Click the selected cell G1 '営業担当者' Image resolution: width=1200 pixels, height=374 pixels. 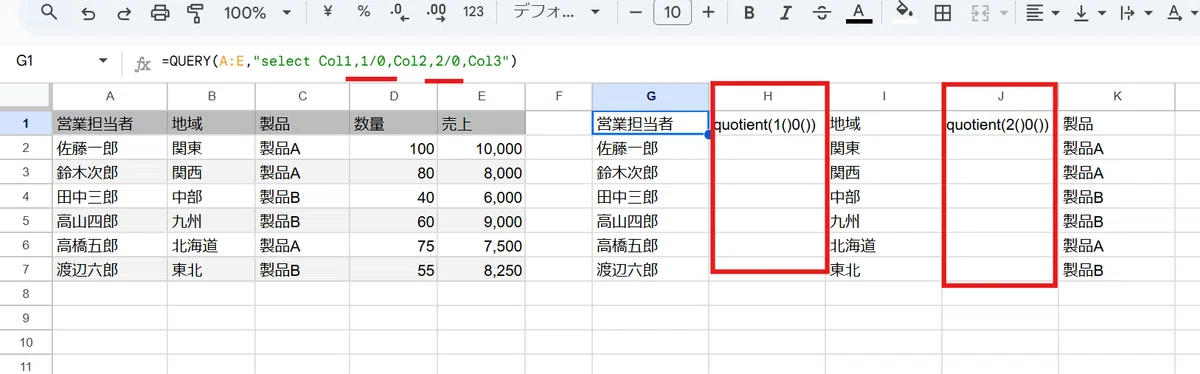[651, 125]
